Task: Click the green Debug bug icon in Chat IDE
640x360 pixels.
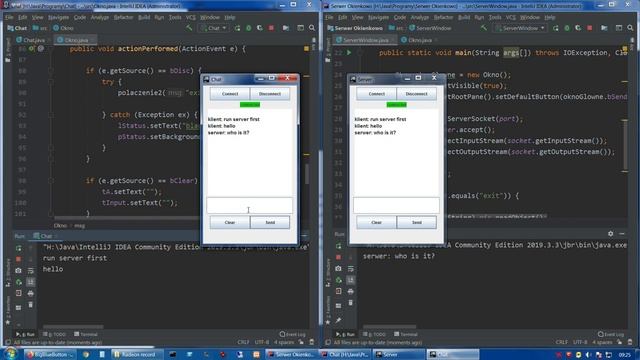Action: [x=249, y=28]
